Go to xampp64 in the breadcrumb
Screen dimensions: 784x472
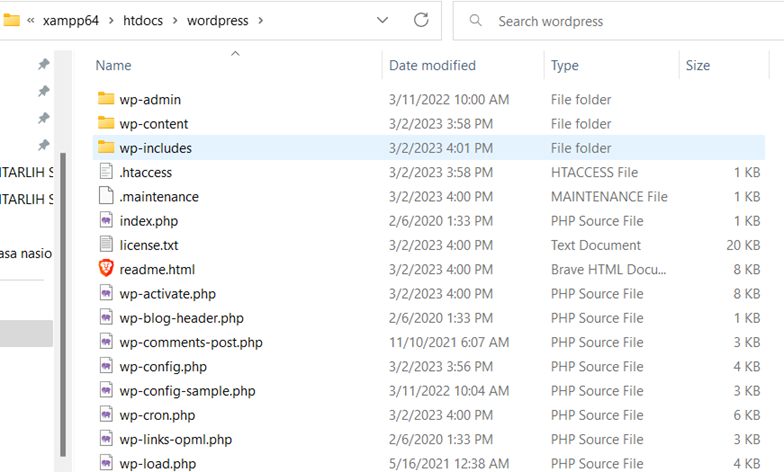click(76, 21)
